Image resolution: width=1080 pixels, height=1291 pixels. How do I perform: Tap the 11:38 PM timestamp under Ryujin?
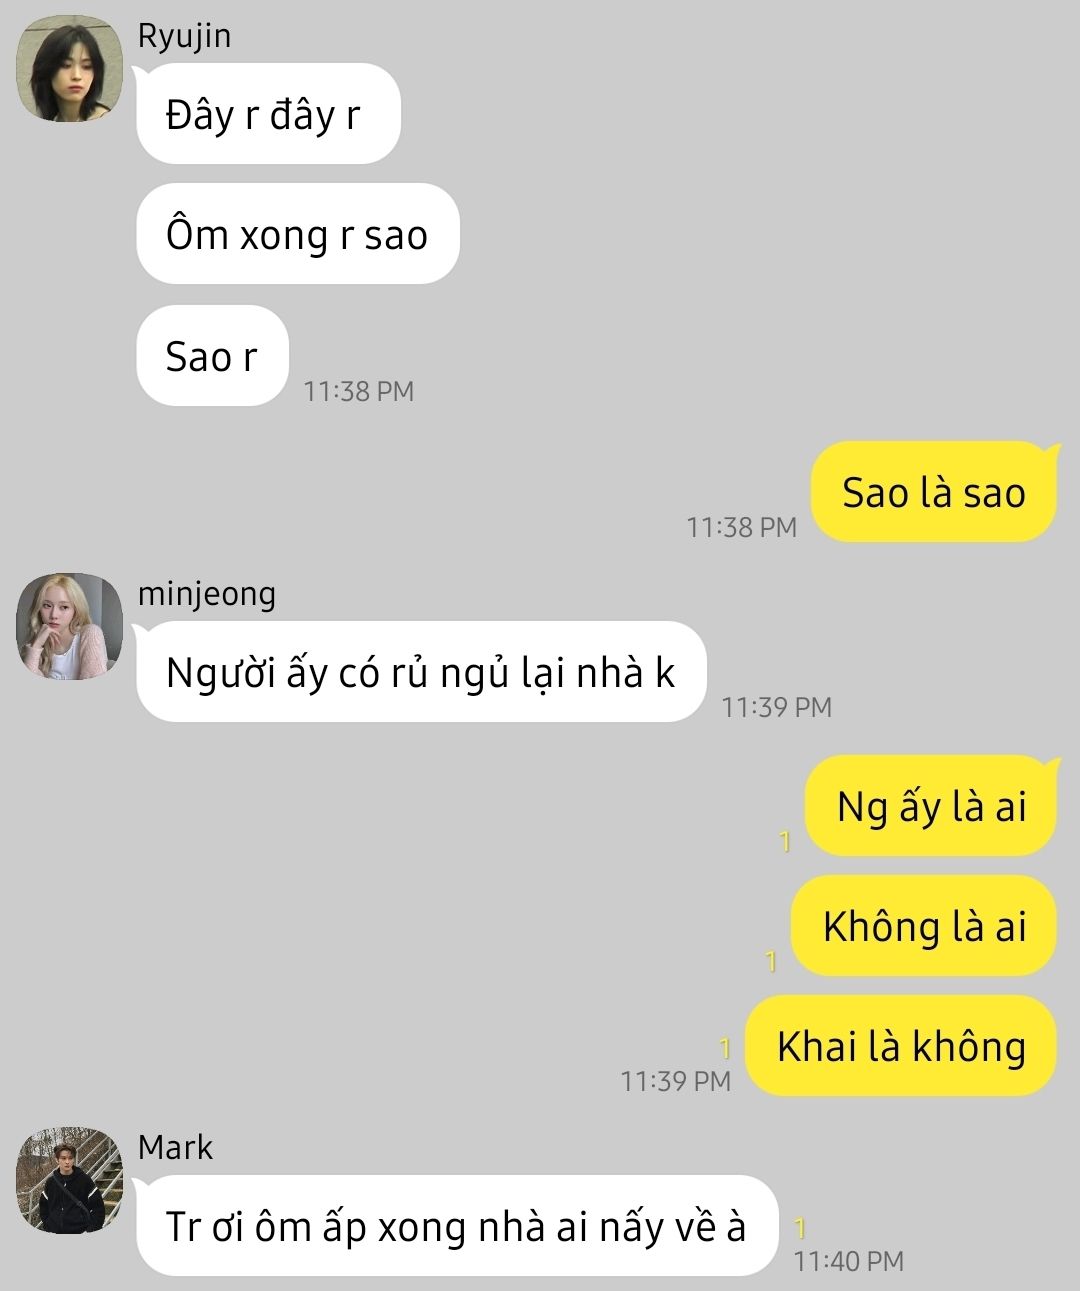point(359,391)
